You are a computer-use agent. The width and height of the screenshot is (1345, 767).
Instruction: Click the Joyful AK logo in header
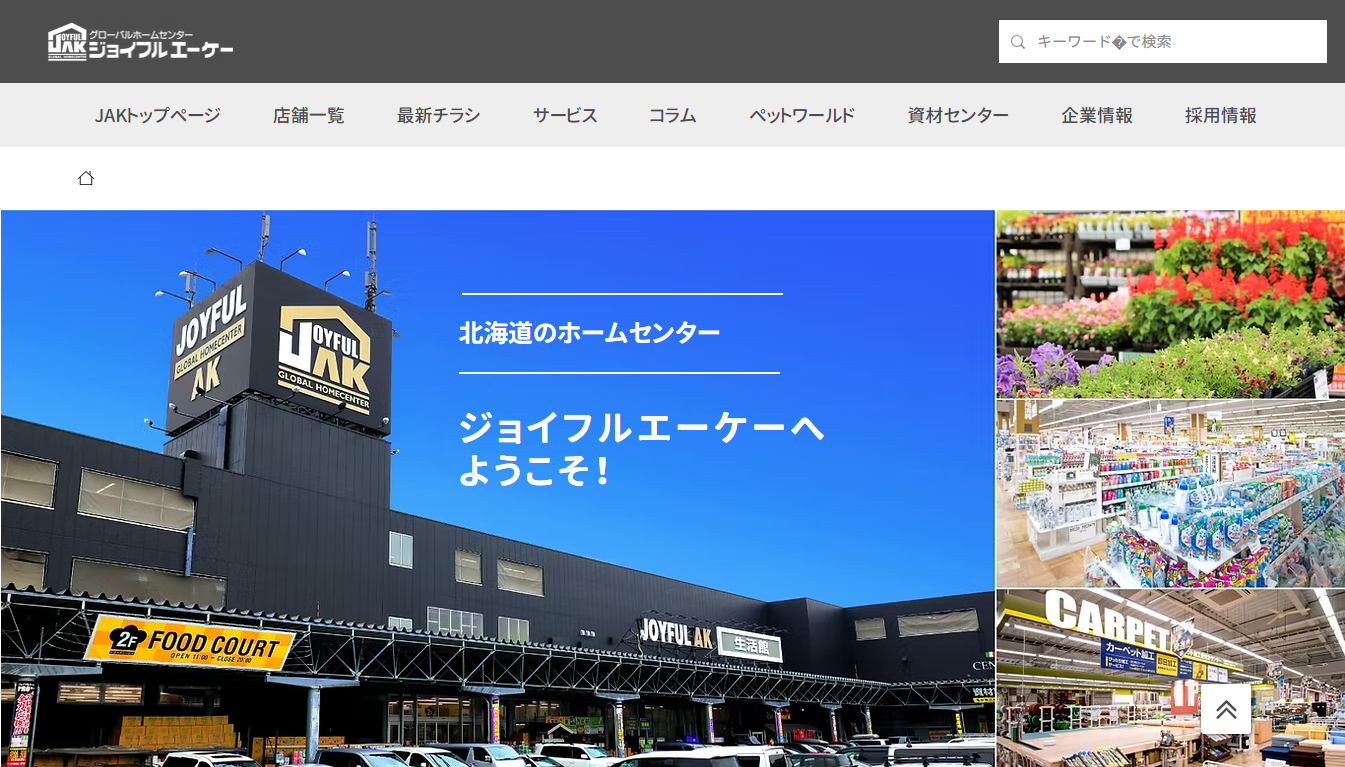pyautogui.click(x=141, y=42)
